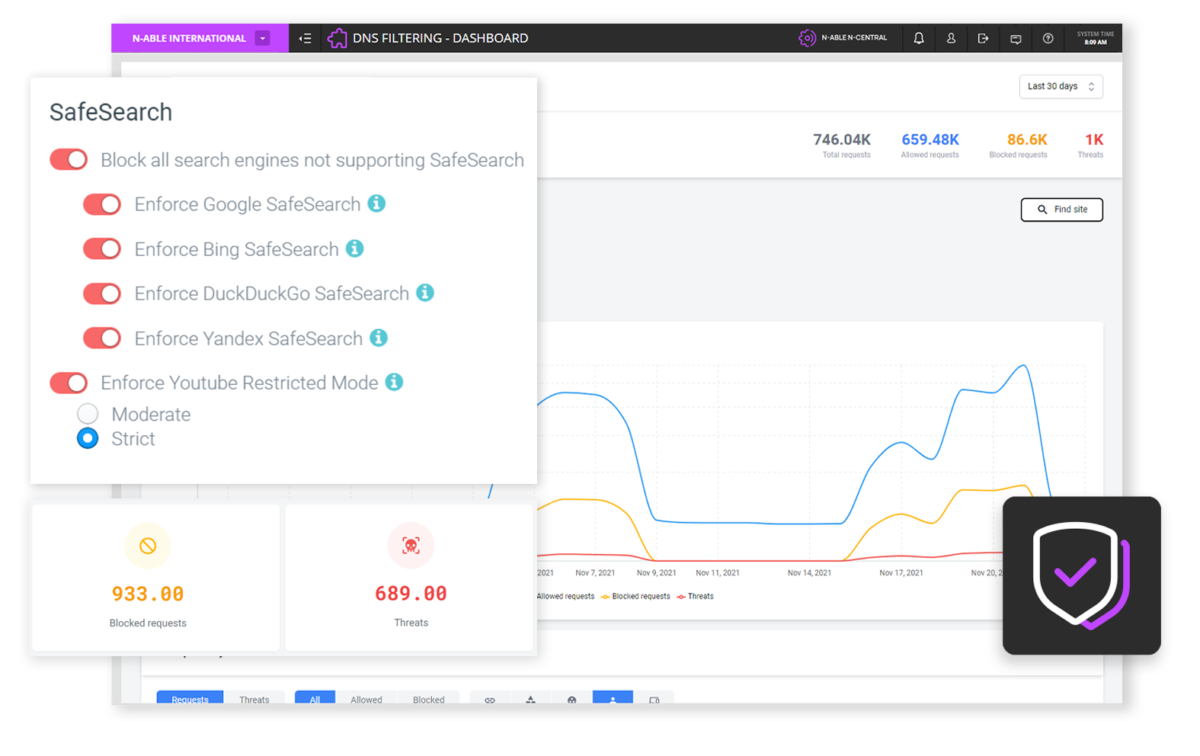Click info icon beside Enforce Youtube Restricted Mode
Viewport: 1200px width, 756px height.
click(394, 381)
